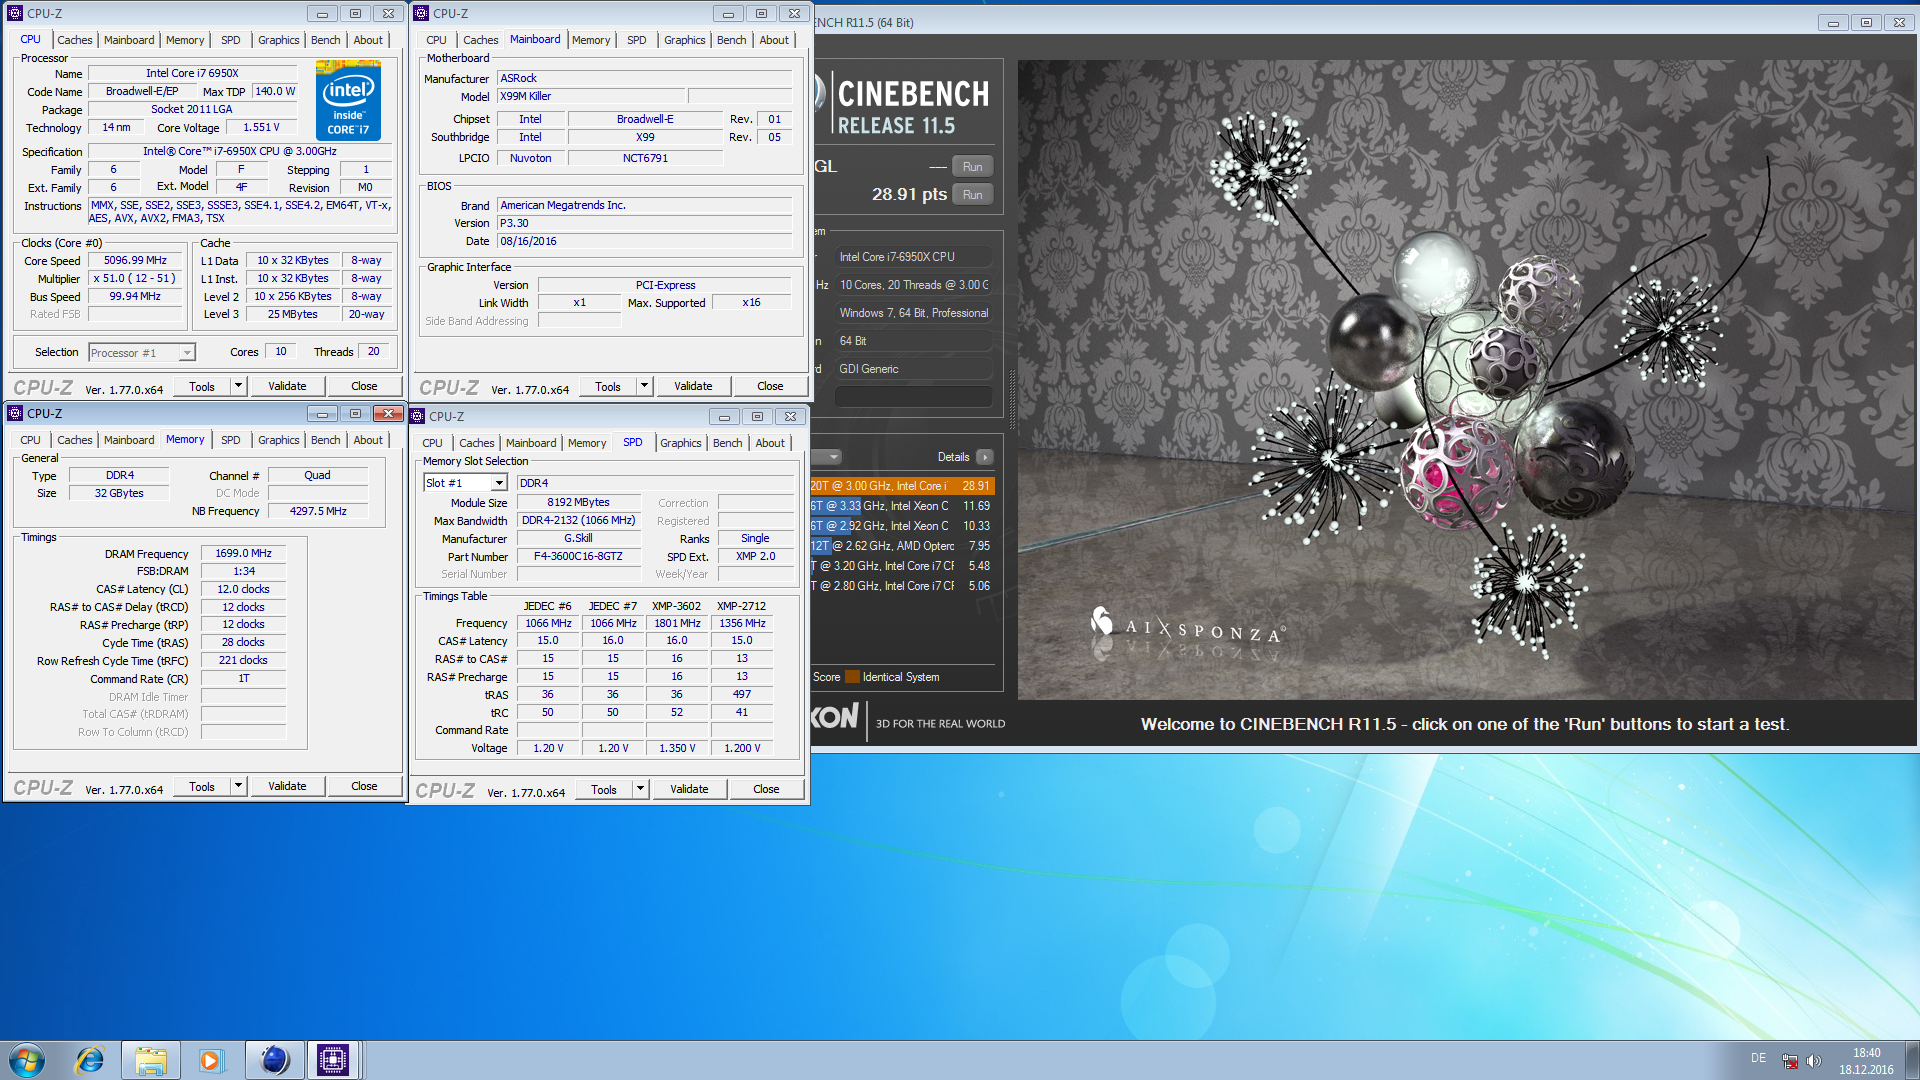Screen dimensions: 1920x1080
Task: Click title bar icon of CPU-Z Mainboard window
Action: tap(422, 13)
